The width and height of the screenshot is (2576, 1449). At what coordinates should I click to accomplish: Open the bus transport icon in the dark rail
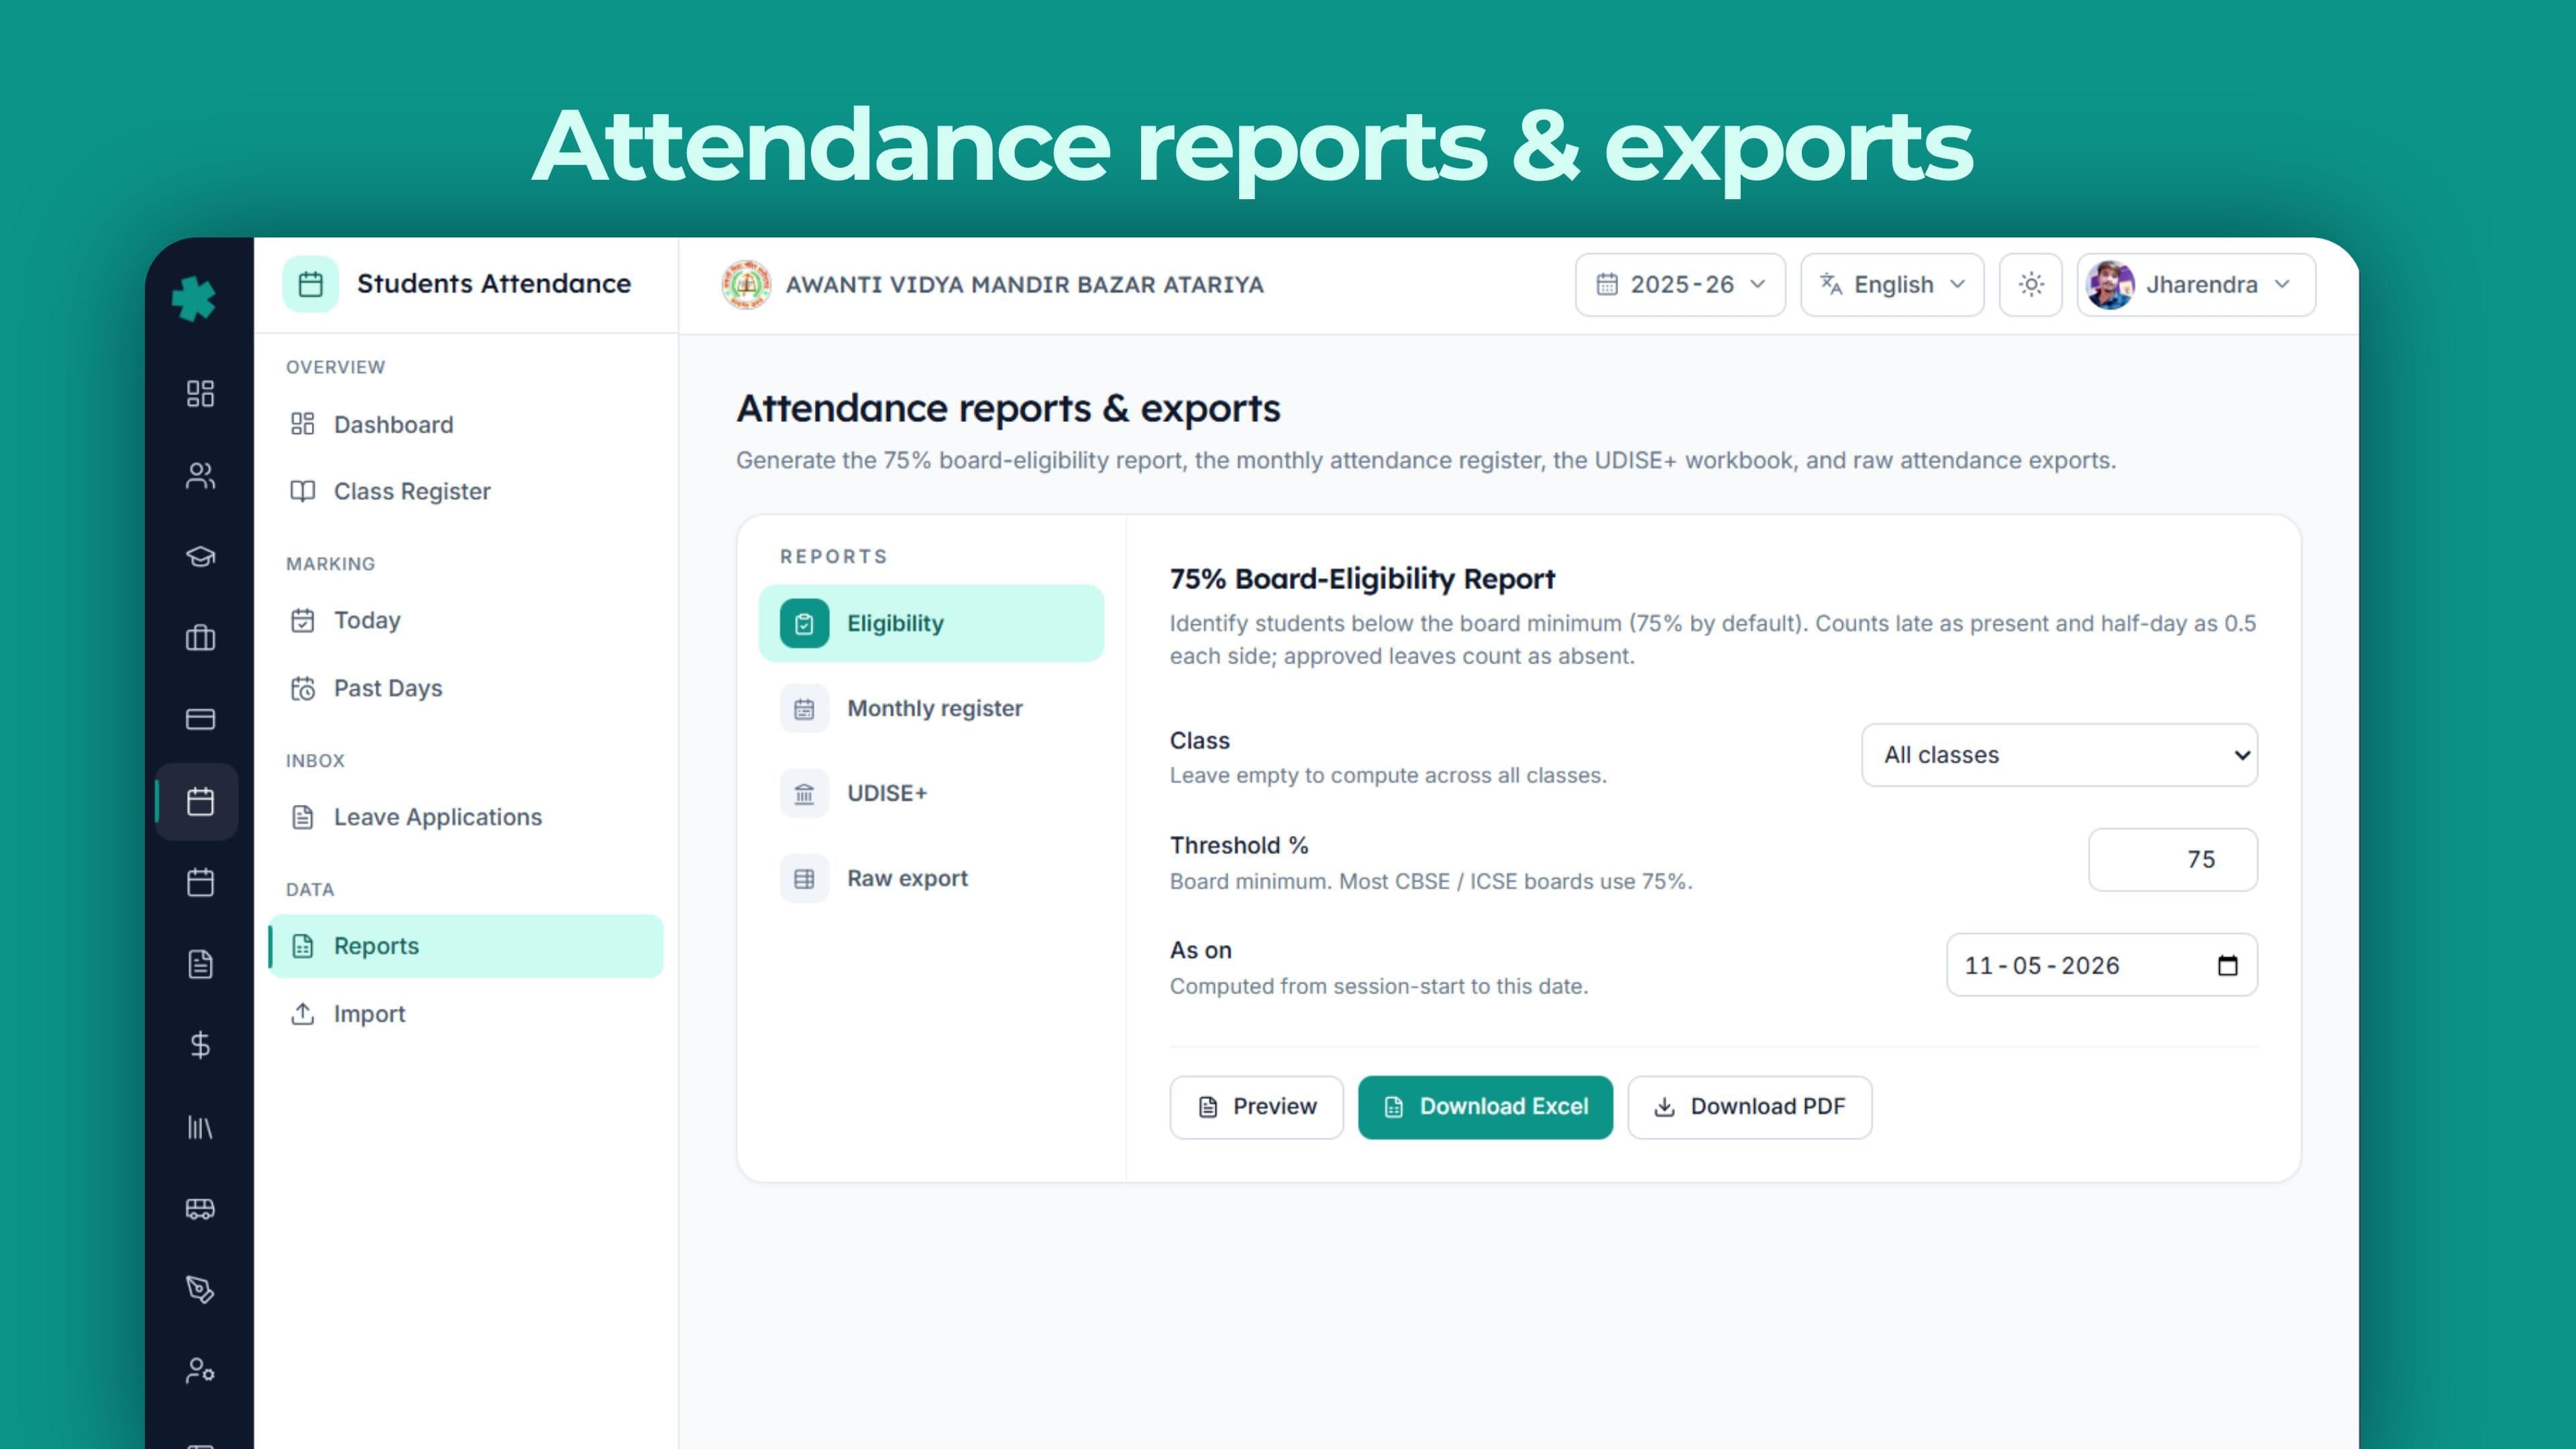tap(200, 1208)
